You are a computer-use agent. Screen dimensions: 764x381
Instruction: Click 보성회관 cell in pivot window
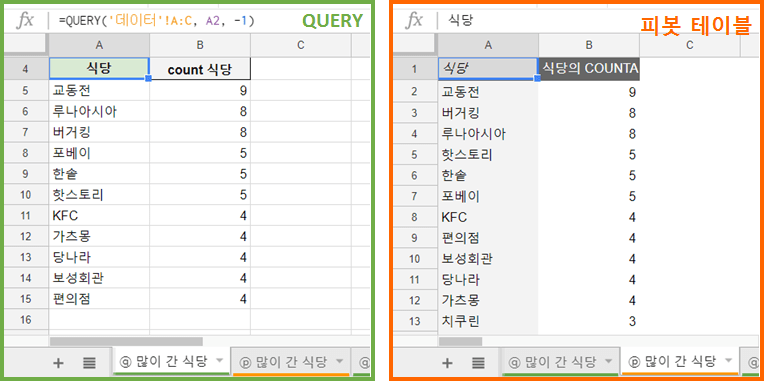click(488, 259)
